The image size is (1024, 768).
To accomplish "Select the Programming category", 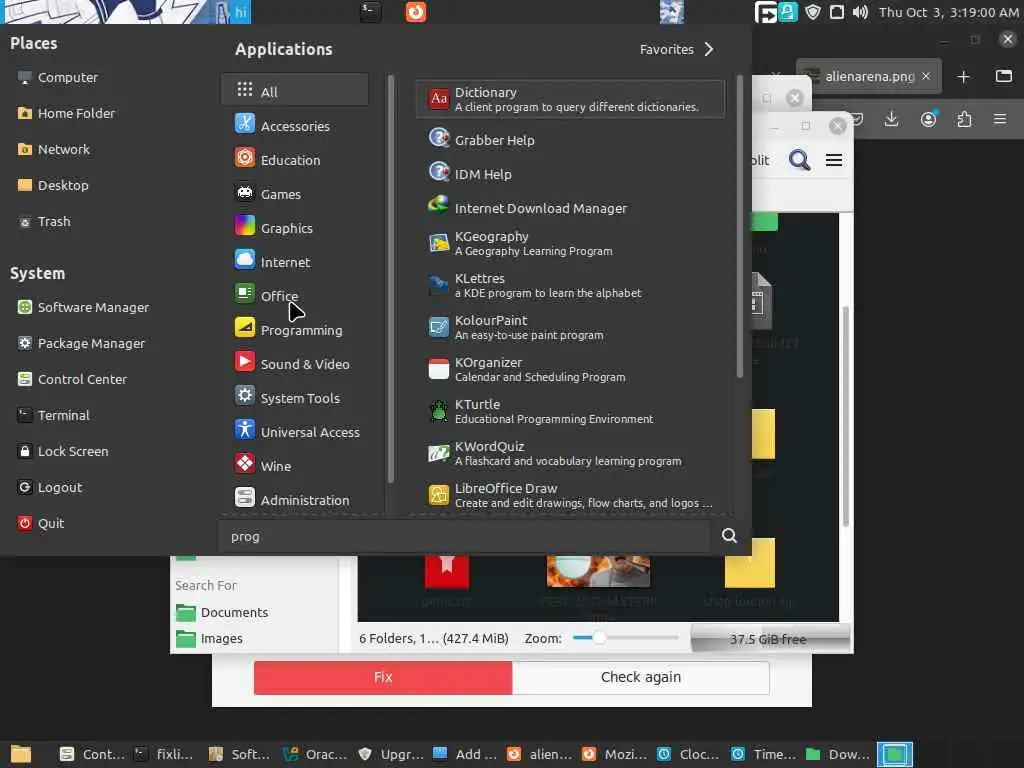I will tap(295, 329).
